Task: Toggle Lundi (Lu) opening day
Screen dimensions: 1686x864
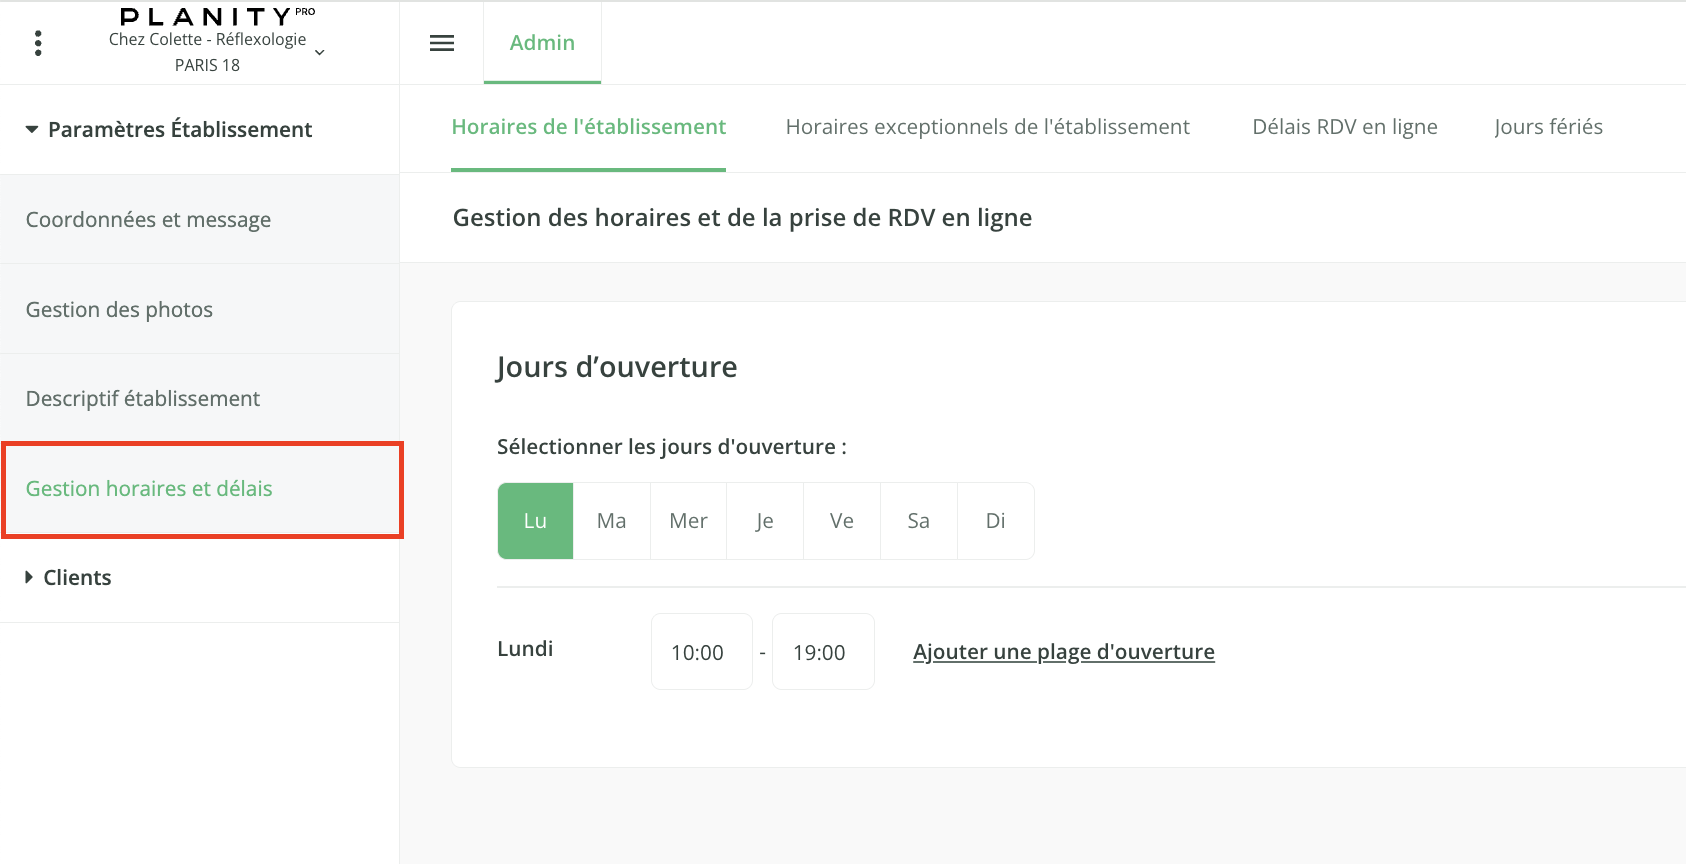Action: (x=535, y=521)
